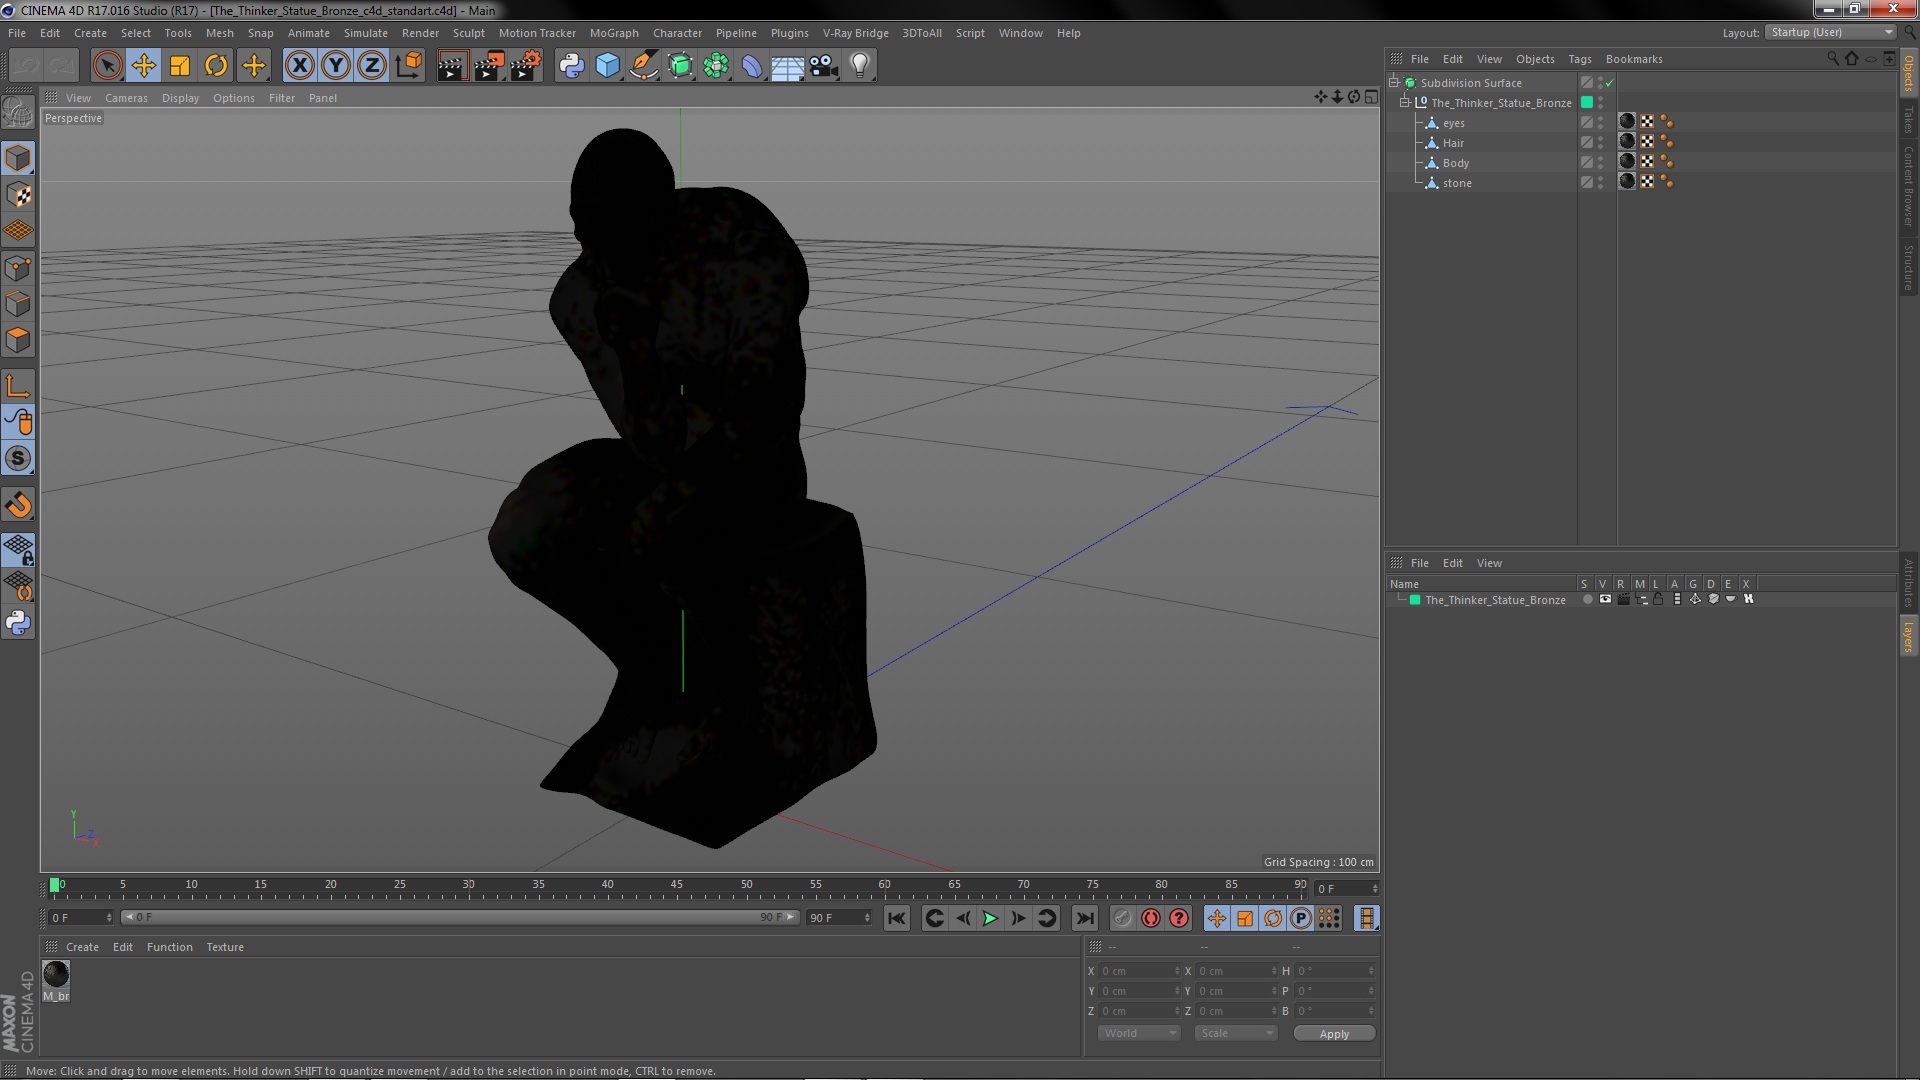Select the Body object in Object Manager
The height and width of the screenshot is (1080, 1920).
click(x=1456, y=163)
